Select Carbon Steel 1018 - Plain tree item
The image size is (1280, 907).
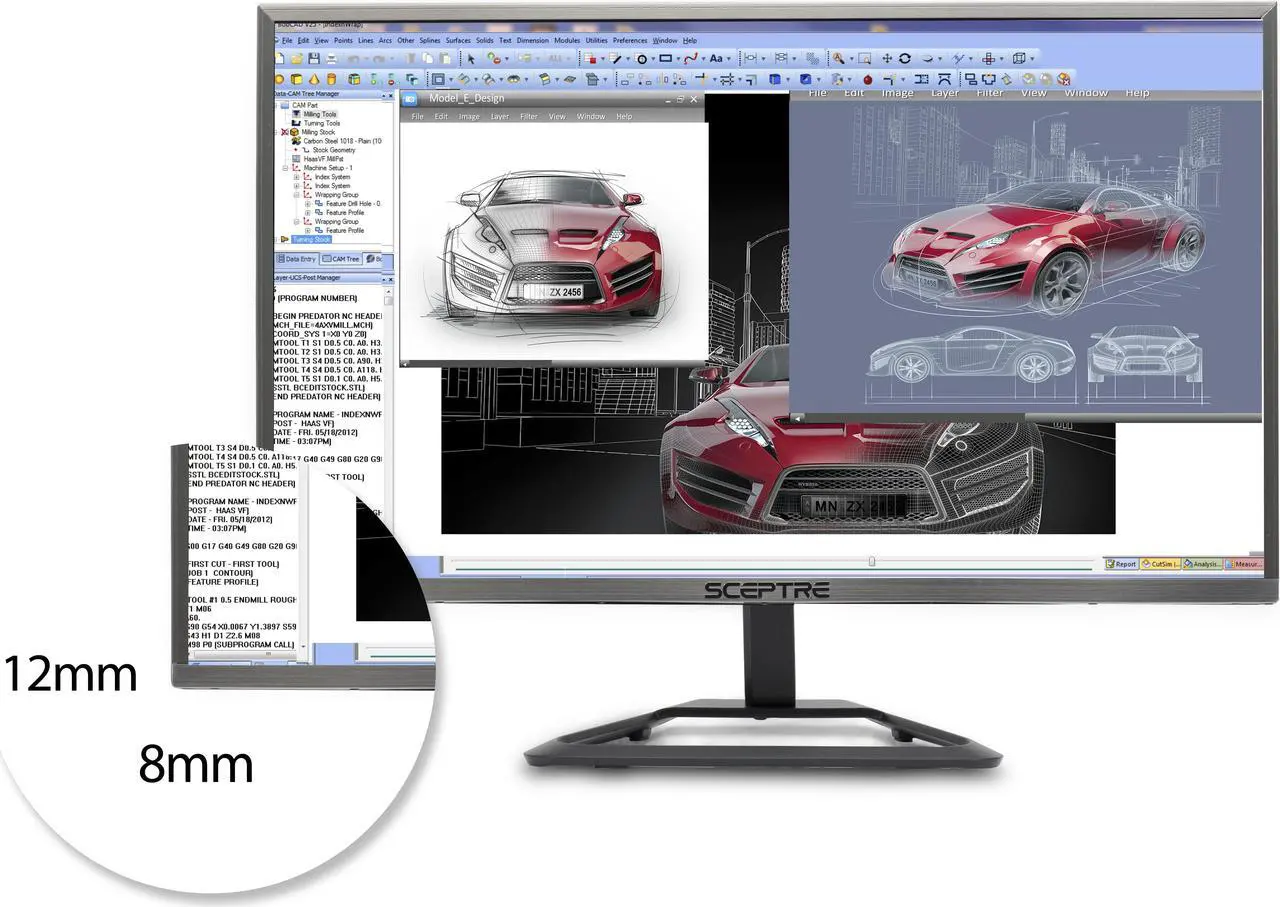point(342,141)
